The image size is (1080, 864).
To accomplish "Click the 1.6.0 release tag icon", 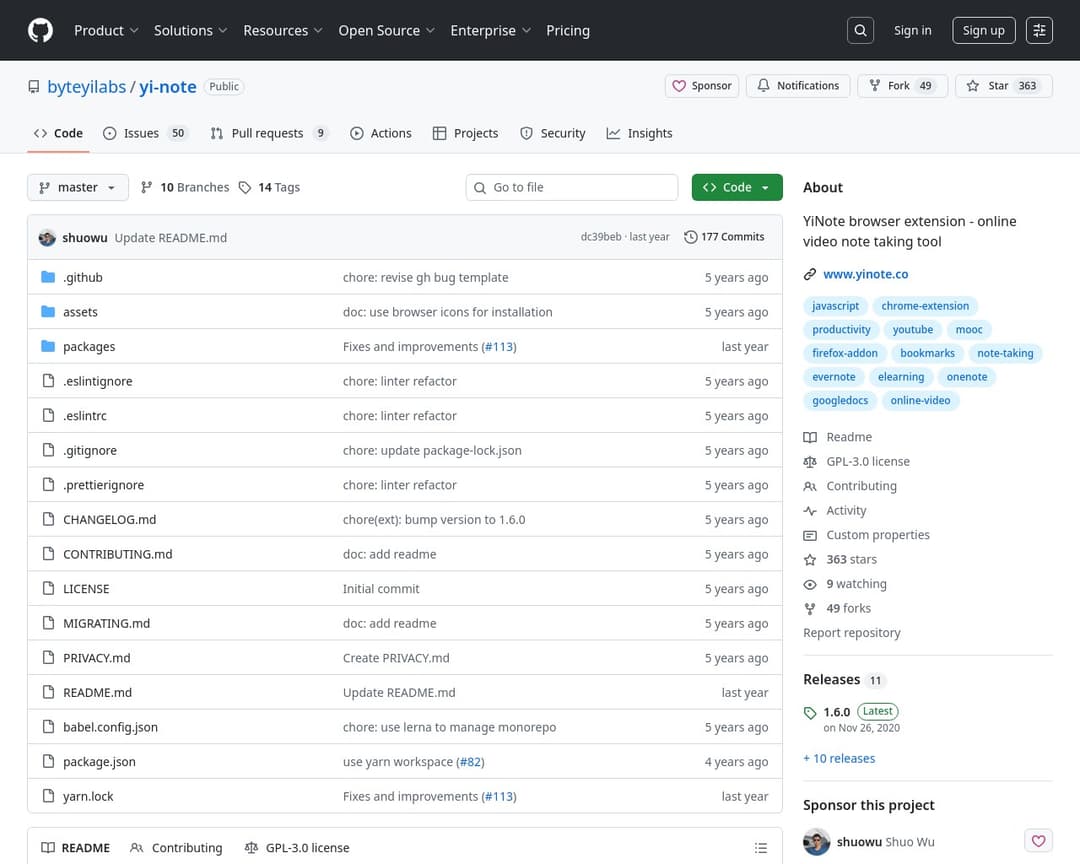I will pos(810,712).
